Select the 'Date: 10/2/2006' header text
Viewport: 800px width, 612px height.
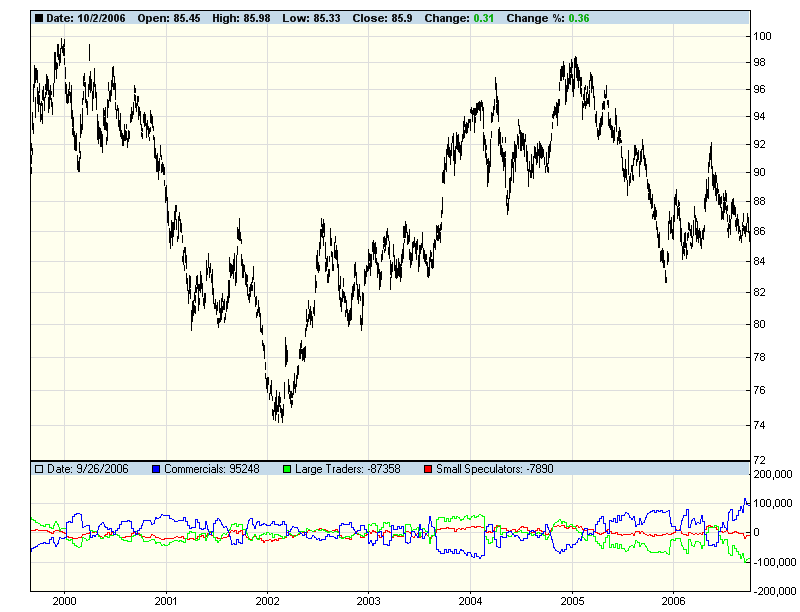click(86, 18)
